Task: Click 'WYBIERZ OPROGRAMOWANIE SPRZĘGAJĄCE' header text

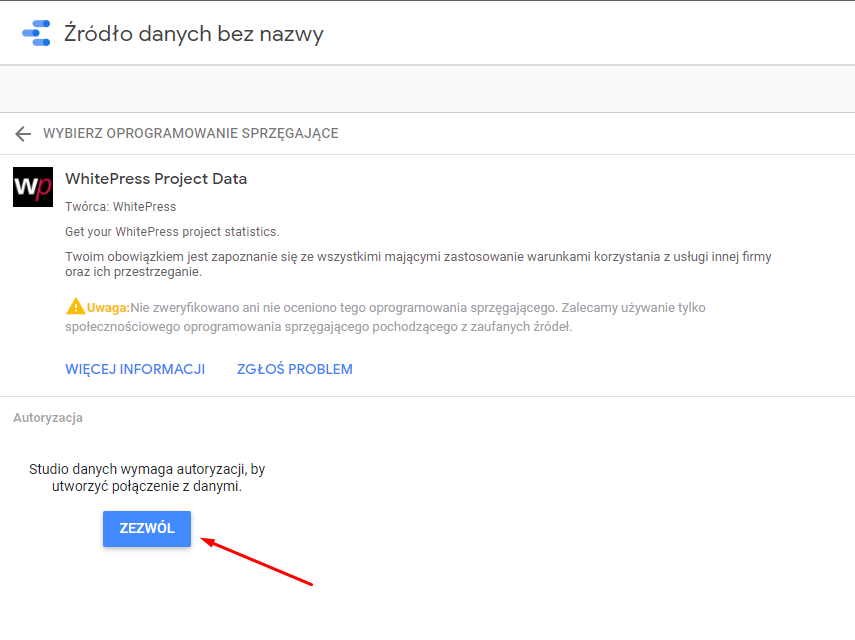Action: coord(191,134)
